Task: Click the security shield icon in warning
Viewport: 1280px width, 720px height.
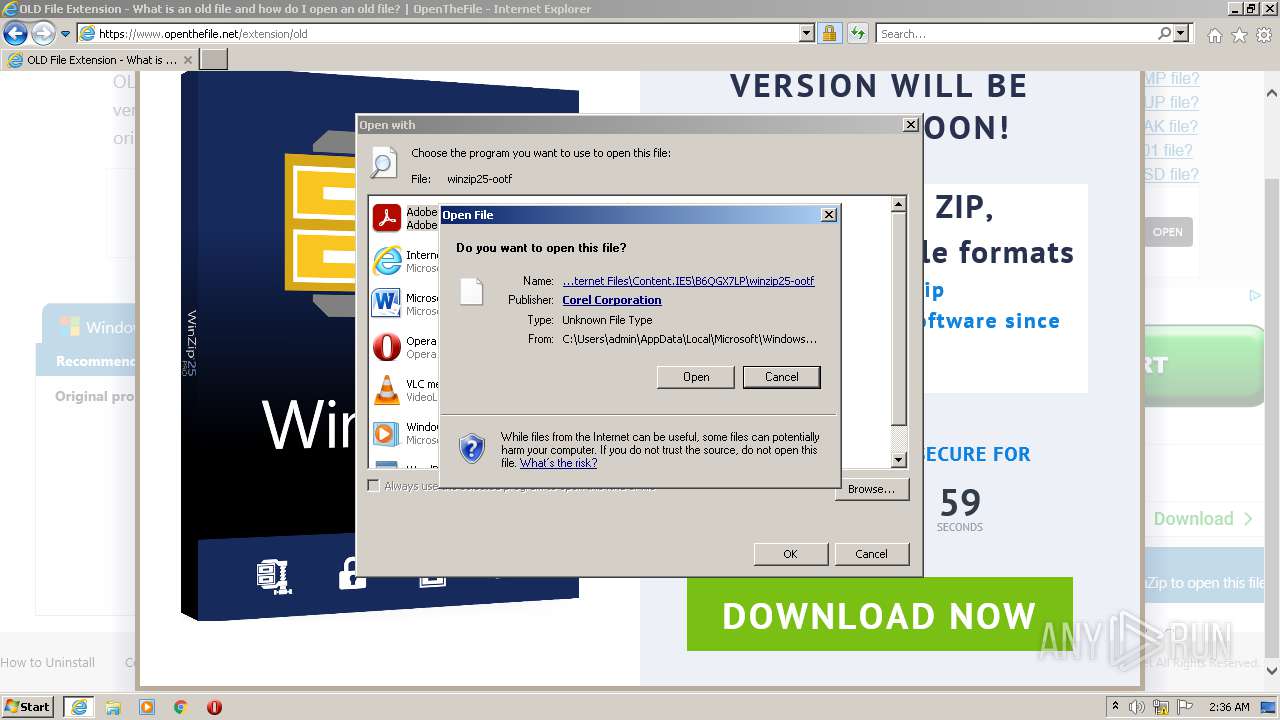Action: pyautogui.click(x=472, y=447)
